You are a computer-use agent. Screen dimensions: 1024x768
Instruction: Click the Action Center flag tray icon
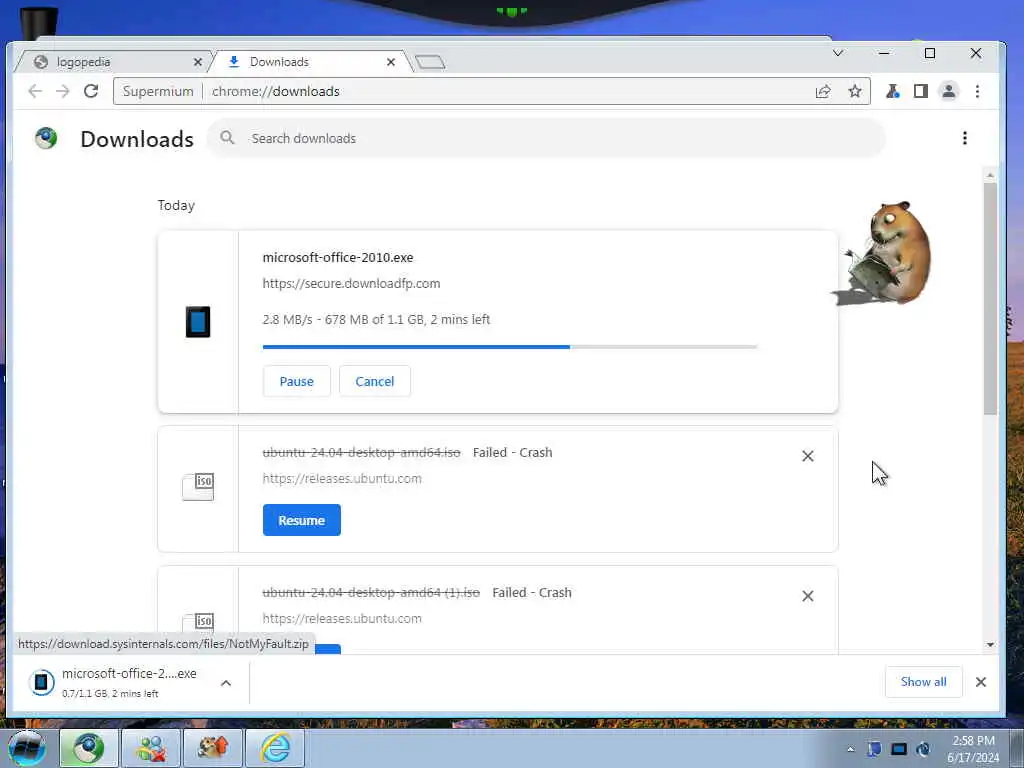click(874, 749)
